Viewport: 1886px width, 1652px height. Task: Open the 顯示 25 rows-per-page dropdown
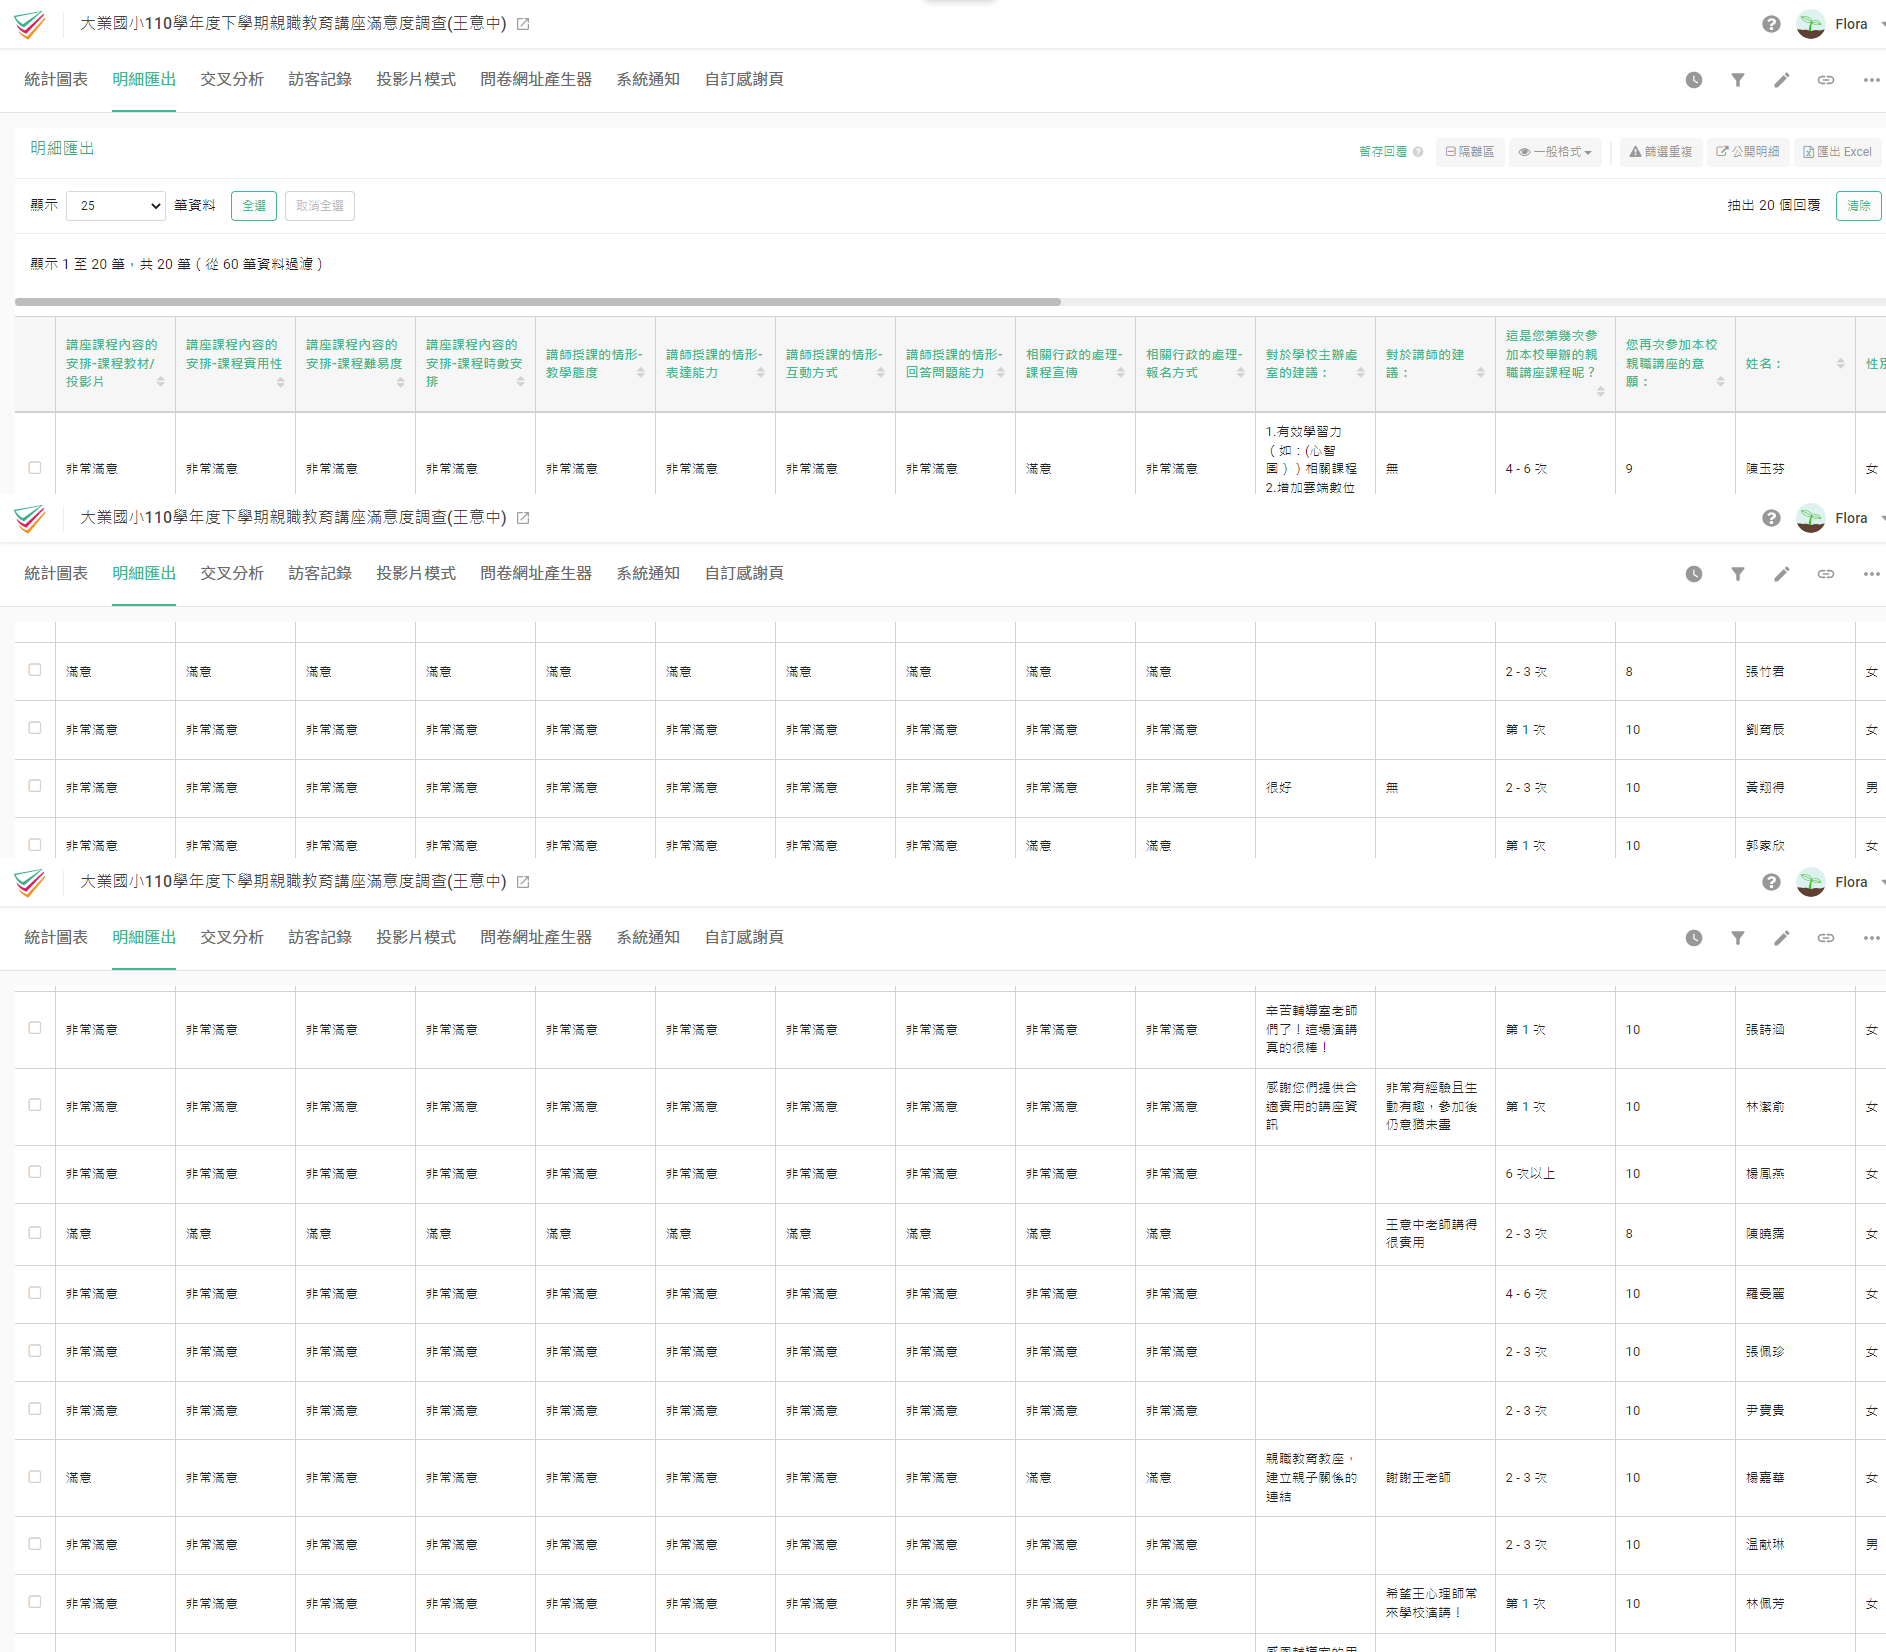coord(115,206)
